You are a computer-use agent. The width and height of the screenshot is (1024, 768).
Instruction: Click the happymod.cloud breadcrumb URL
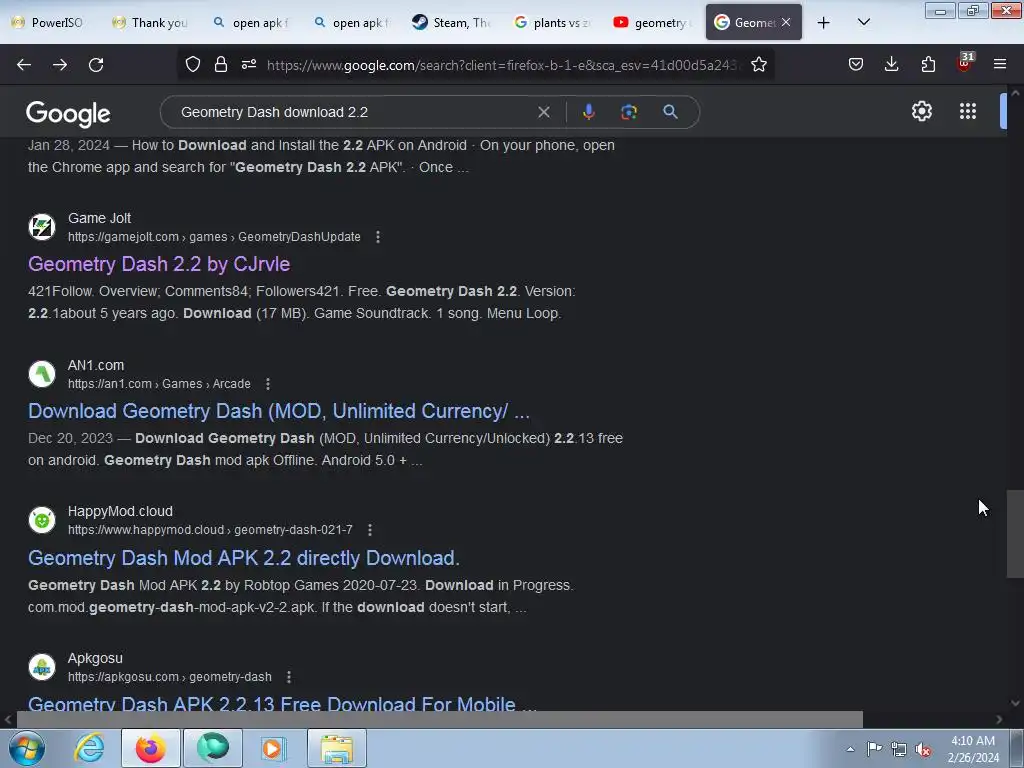[210, 530]
